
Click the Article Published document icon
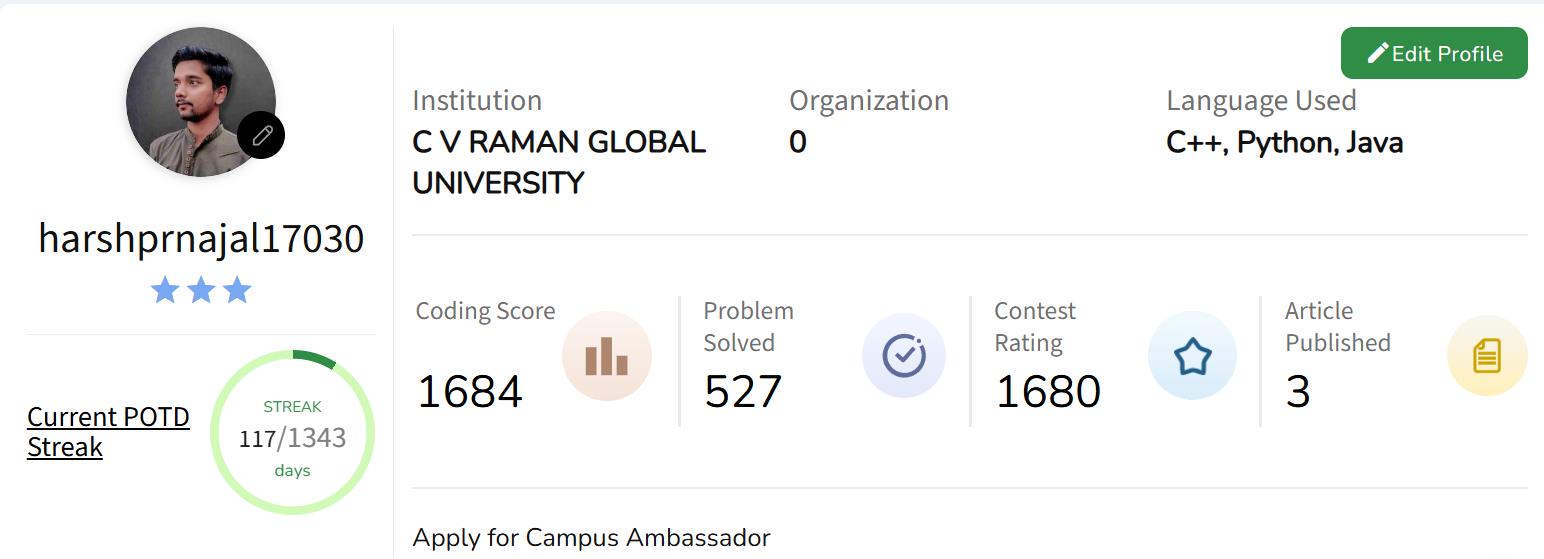tap(1487, 355)
